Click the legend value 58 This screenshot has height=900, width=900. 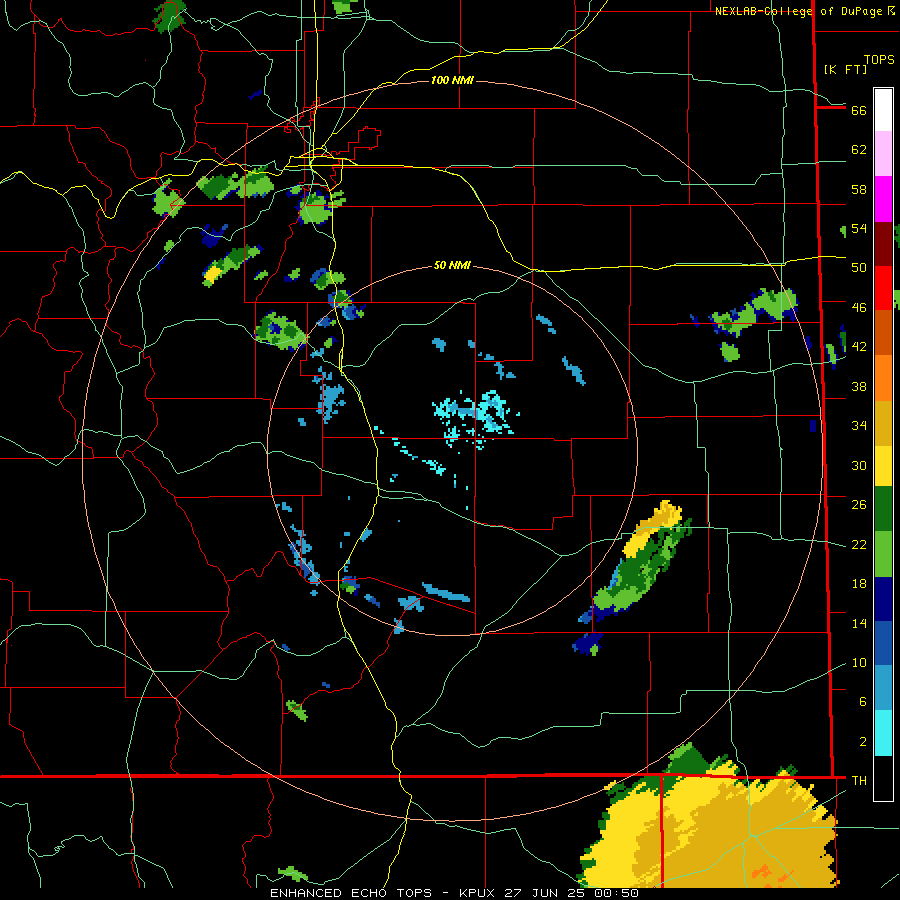click(859, 189)
